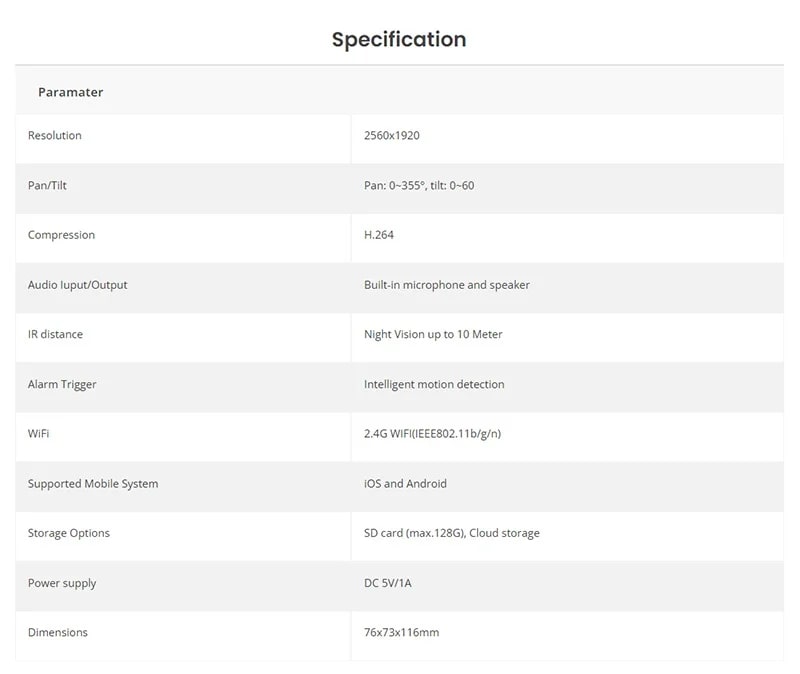Click the IR distance row label
The width and height of the screenshot is (800, 674).
coord(55,334)
